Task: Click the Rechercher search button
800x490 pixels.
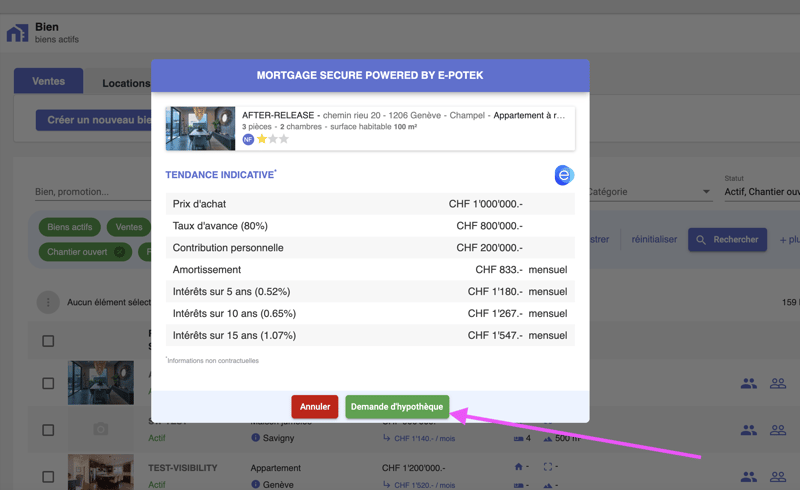Action: coord(728,239)
